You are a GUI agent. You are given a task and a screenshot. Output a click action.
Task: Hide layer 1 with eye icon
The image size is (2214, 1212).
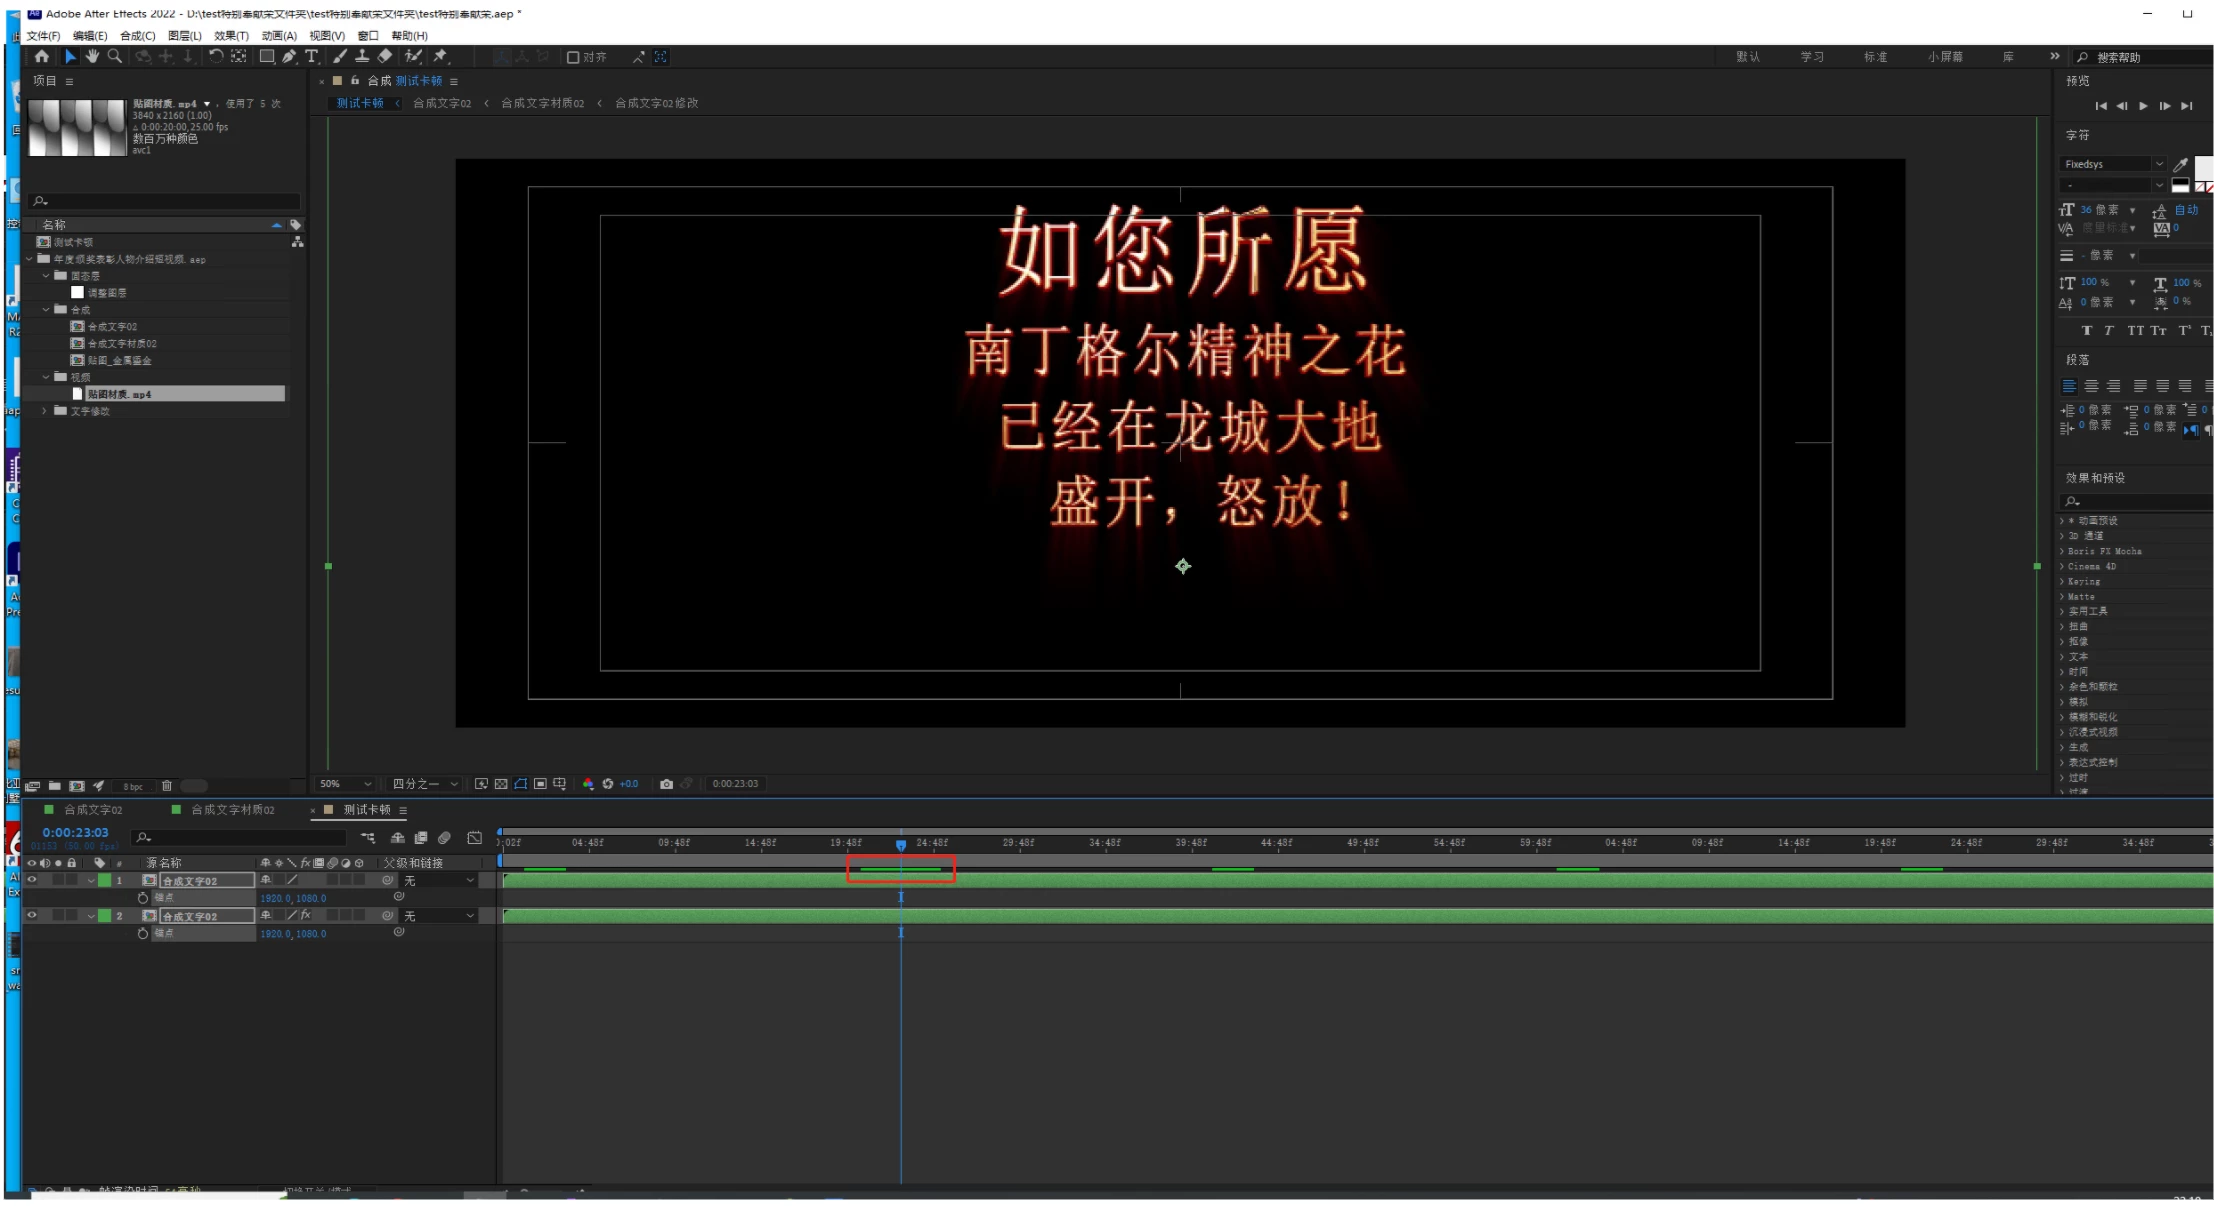coord(31,881)
